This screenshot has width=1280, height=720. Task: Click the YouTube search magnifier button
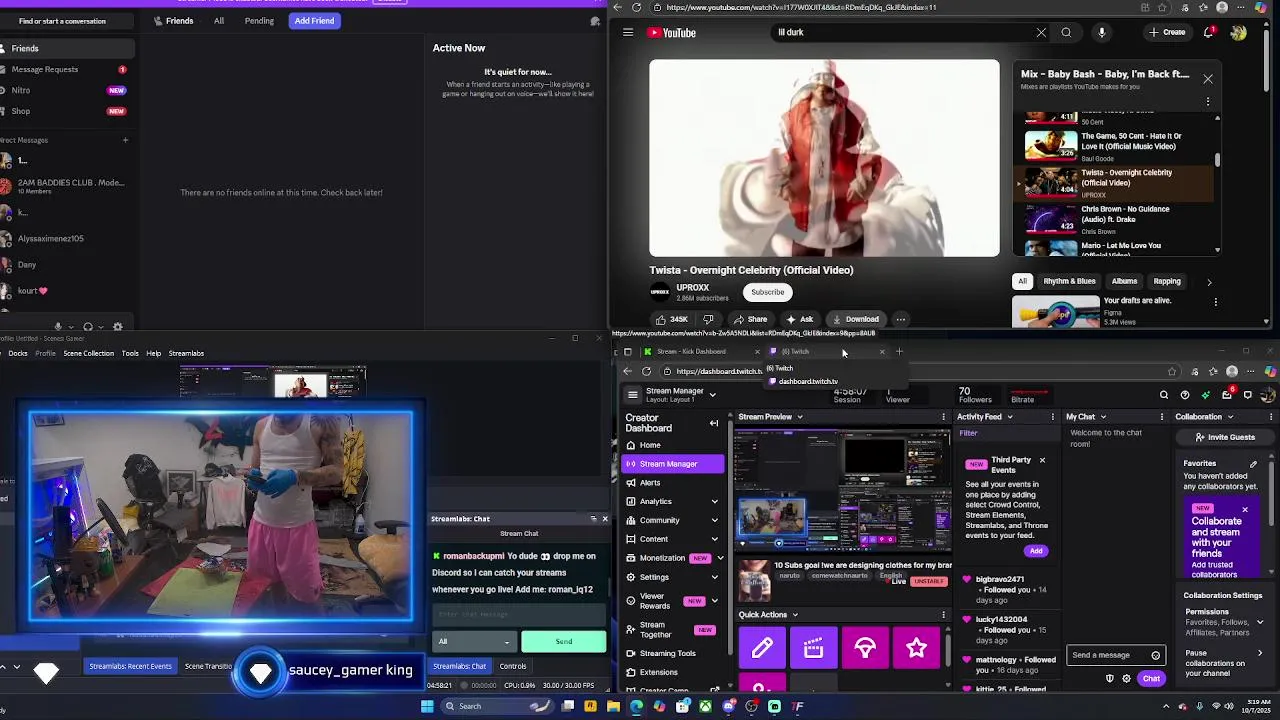pyautogui.click(x=1066, y=32)
